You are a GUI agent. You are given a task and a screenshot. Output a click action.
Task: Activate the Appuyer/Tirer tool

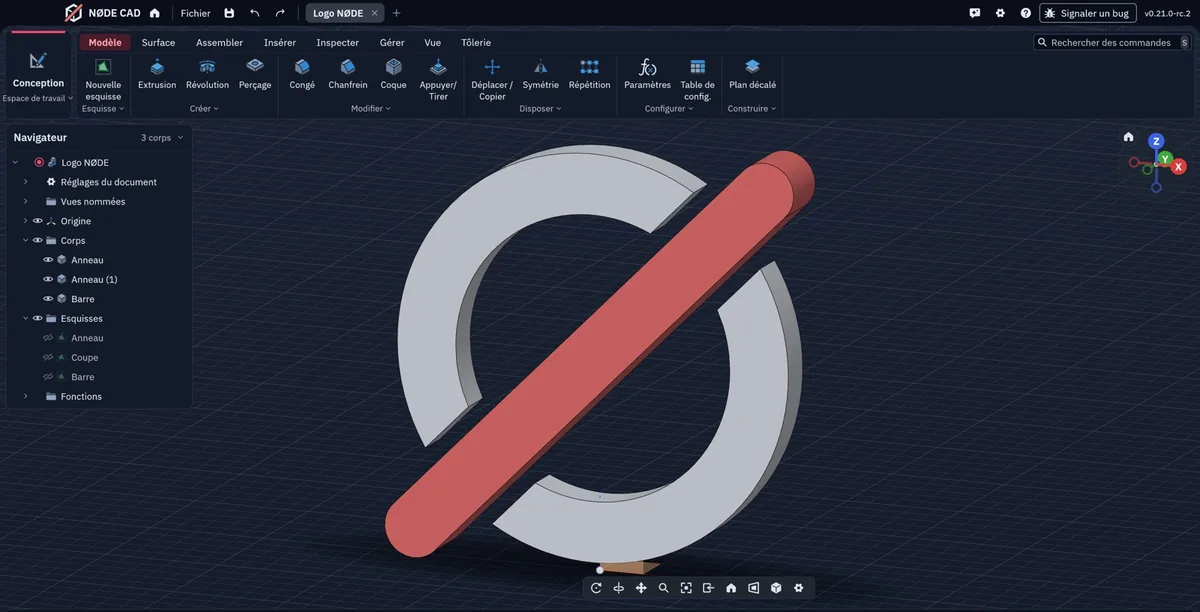click(x=438, y=79)
